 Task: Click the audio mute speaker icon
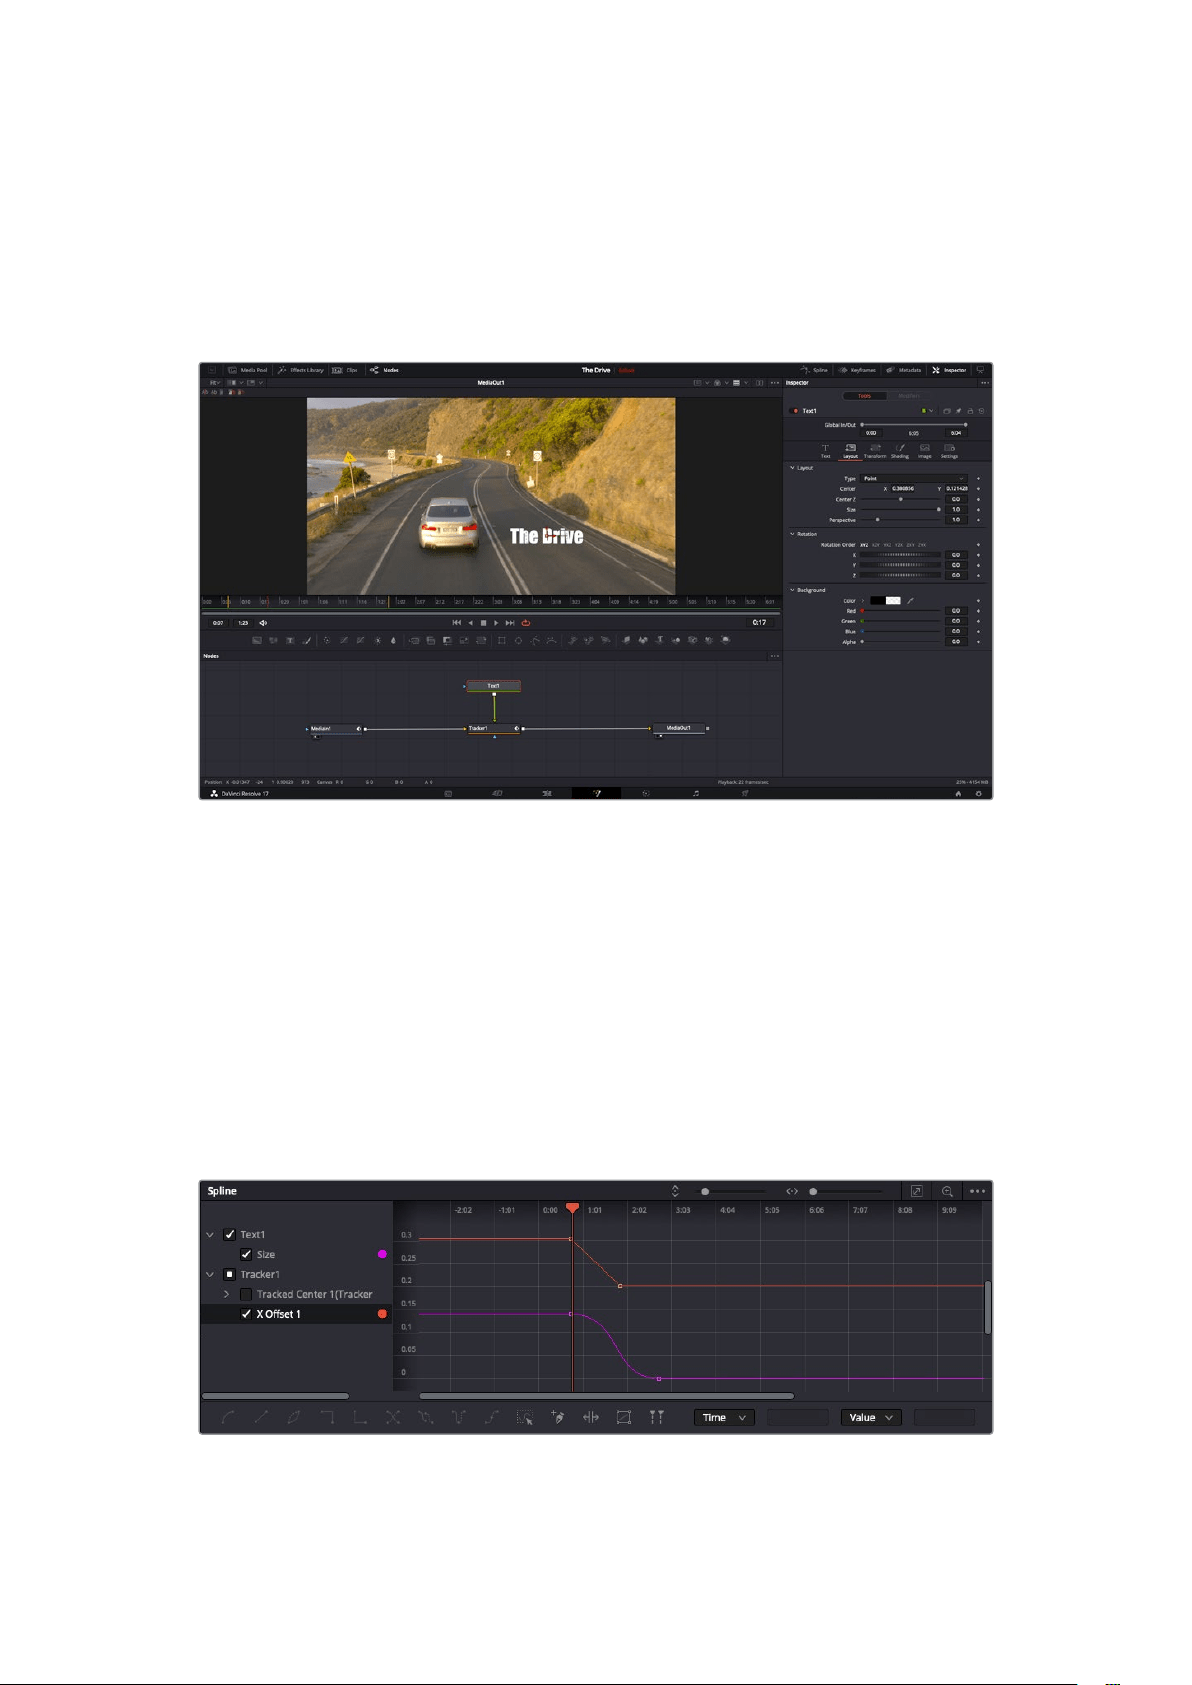pos(263,622)
